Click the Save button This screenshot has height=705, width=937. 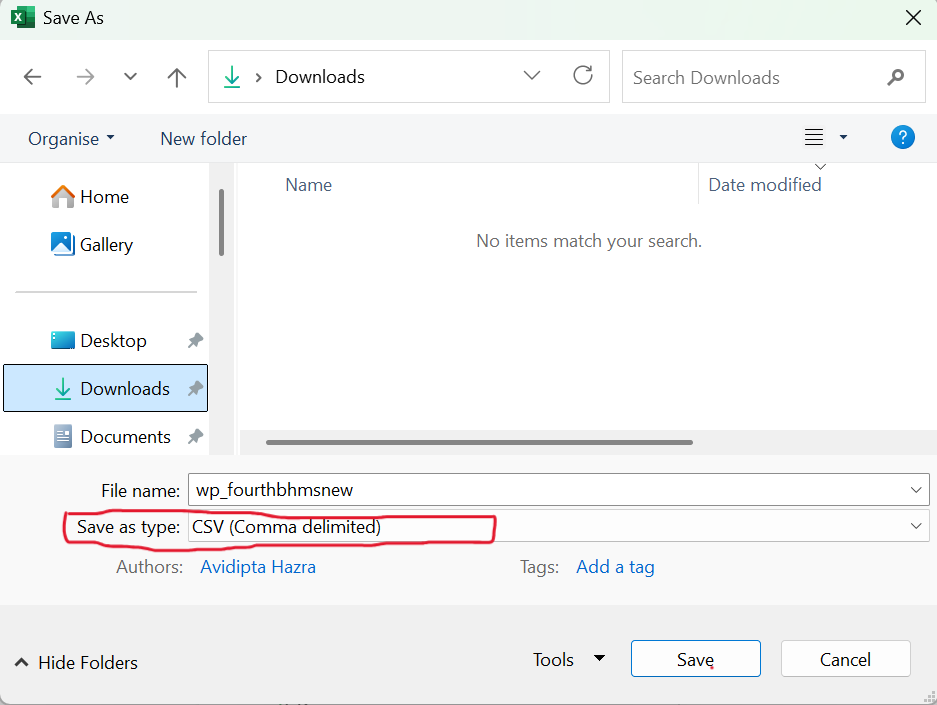pos(695,659)
